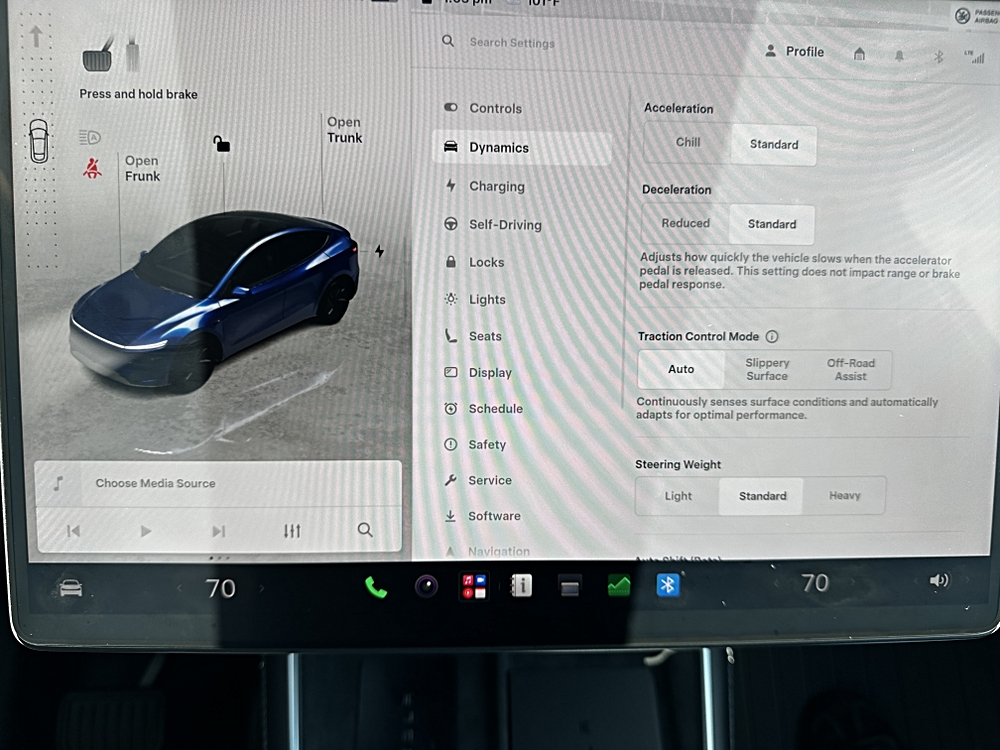This screenshot has width=1000, height=750.
Task: Open the Display settings menu
Action: tap(478, 372)
